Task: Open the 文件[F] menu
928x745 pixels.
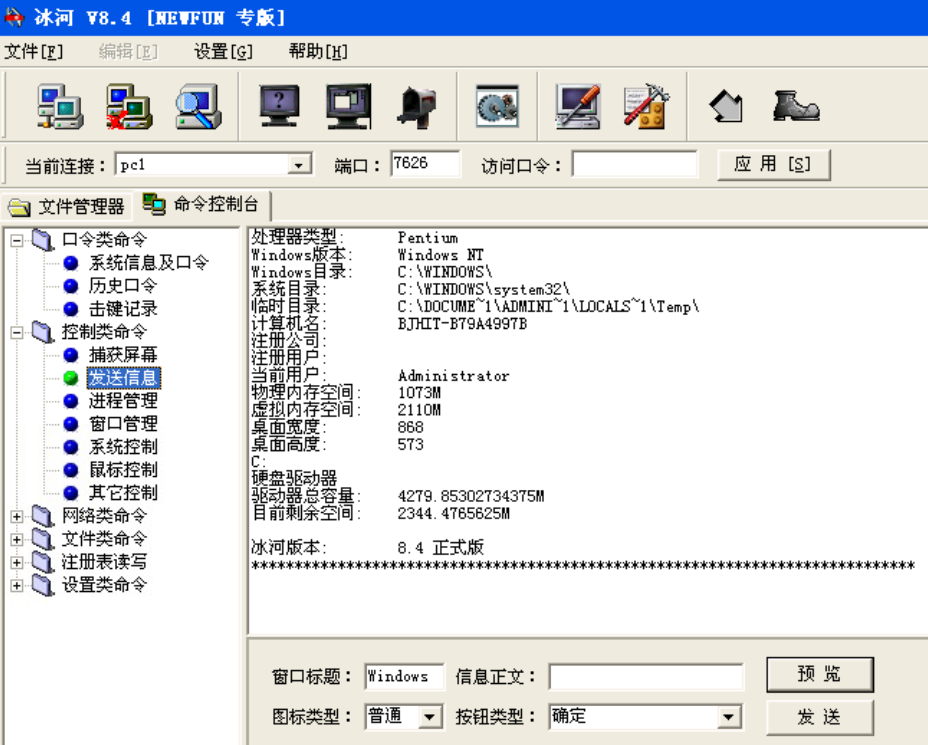Action: (34, 52)
